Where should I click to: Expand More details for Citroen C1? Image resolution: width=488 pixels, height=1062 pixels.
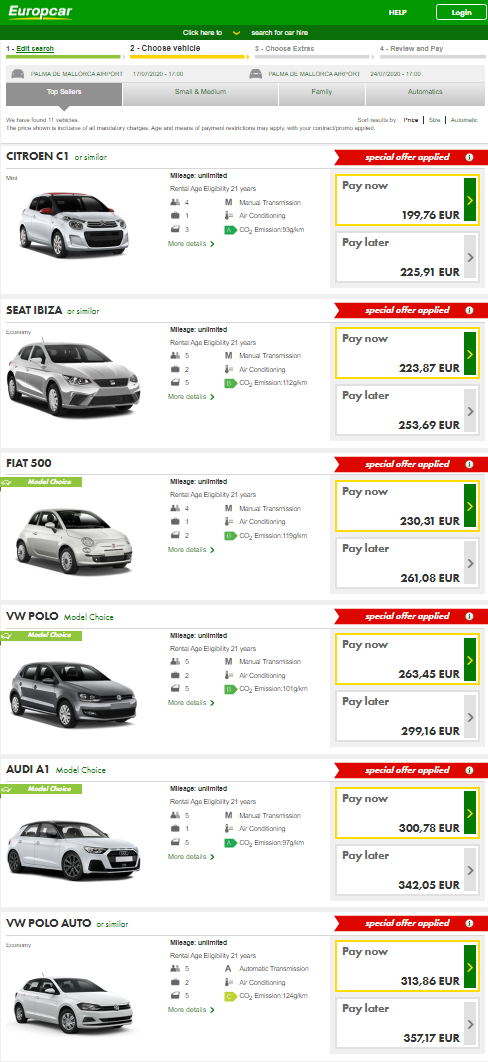pyautogui.click(x=192, y=243)
